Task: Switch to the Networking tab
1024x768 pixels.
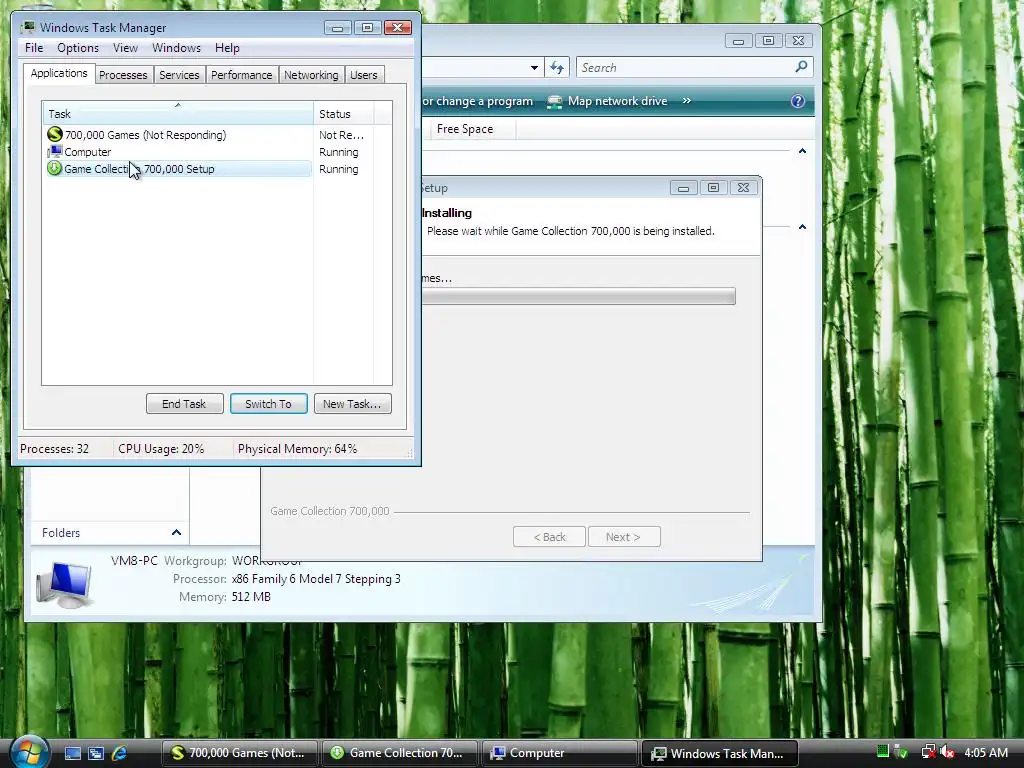Action: (x=312, y=75)
